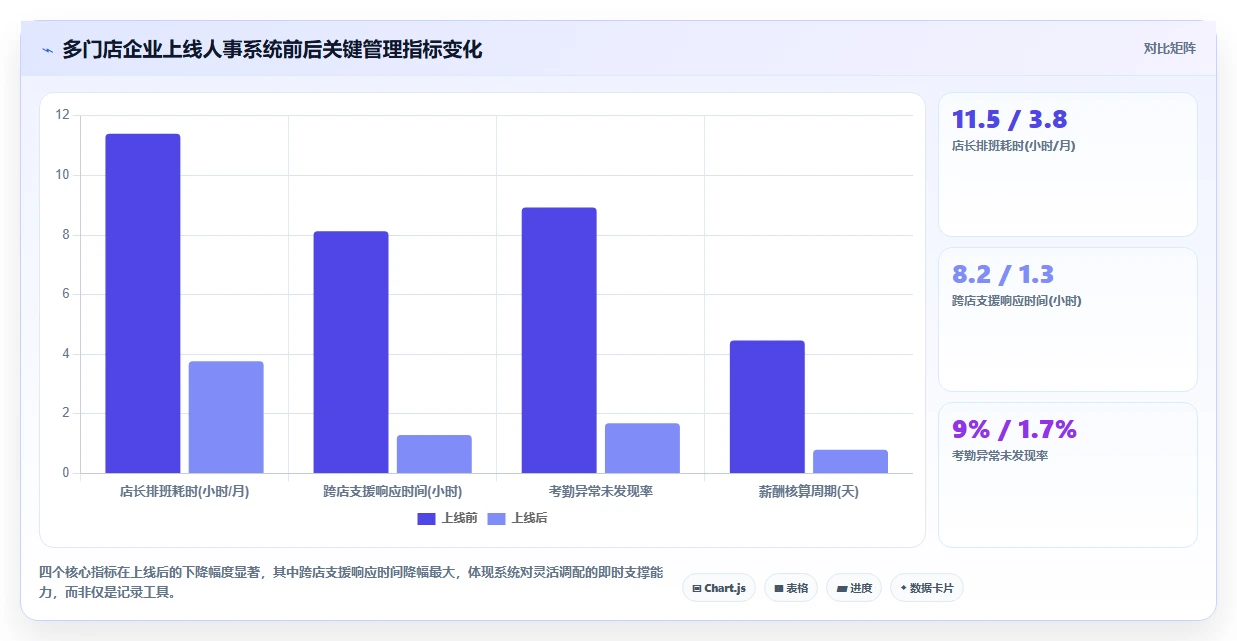
Task: Click the 上线前 bar for 跨店支援响应时间
Action: coord(351,352)
